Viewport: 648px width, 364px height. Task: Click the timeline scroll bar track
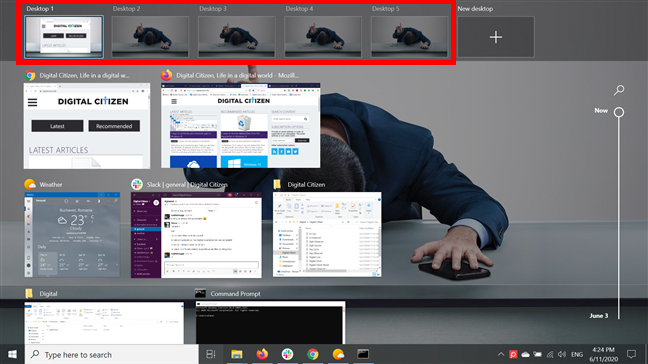[x=619, y=218]
